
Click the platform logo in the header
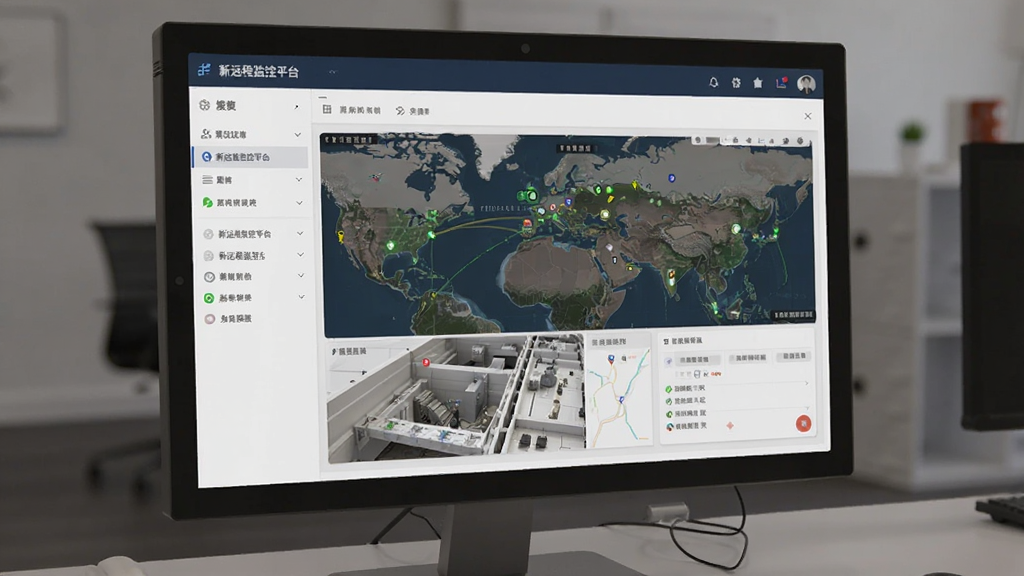pos(204,70)
